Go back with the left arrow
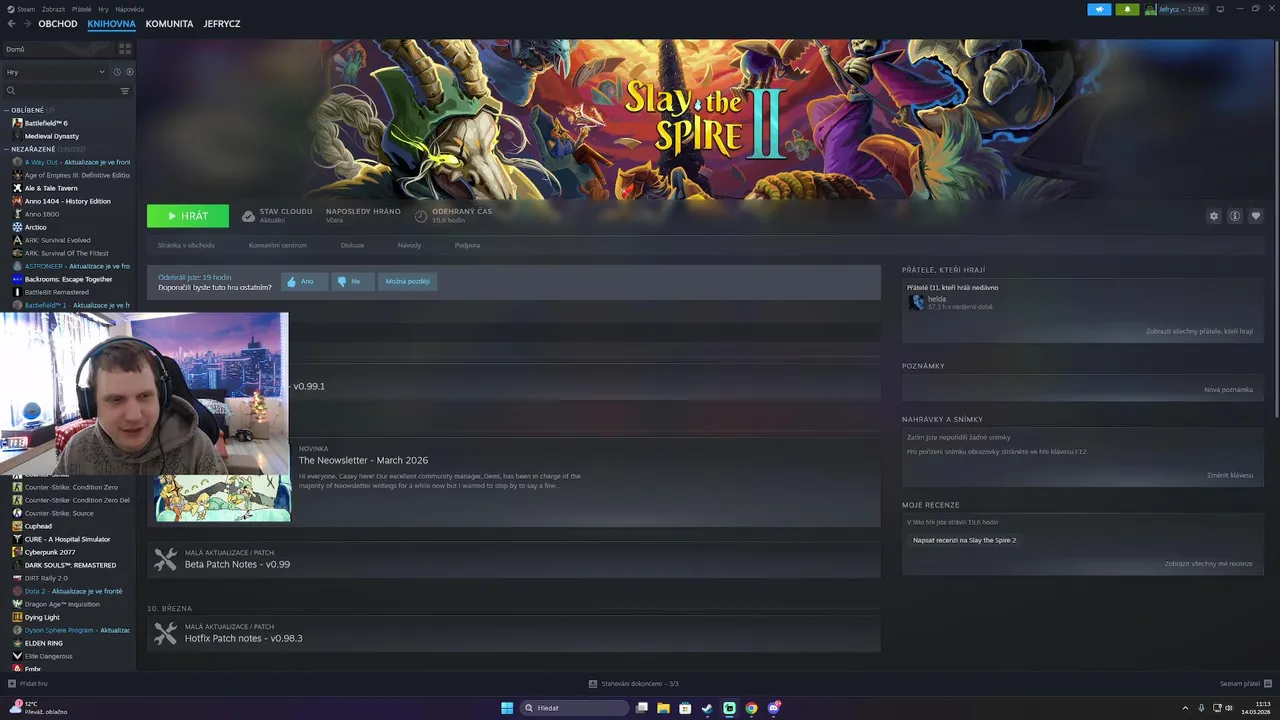 pos(11,24)
